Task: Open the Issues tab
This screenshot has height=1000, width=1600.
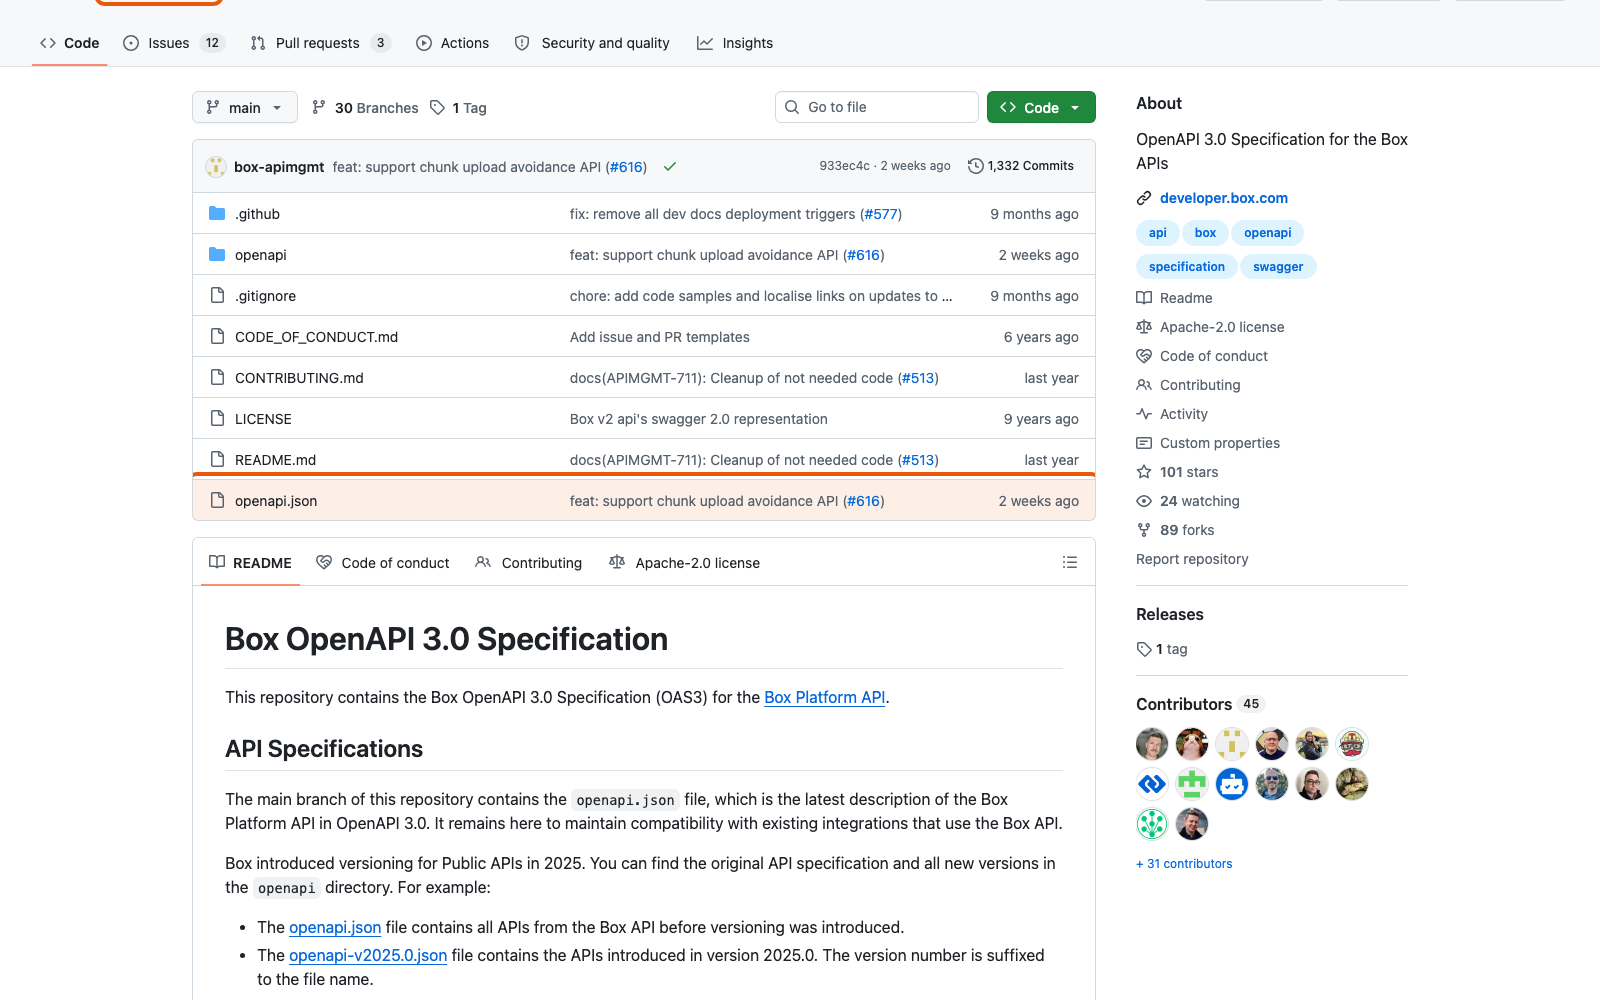Action: pos(174,43)
